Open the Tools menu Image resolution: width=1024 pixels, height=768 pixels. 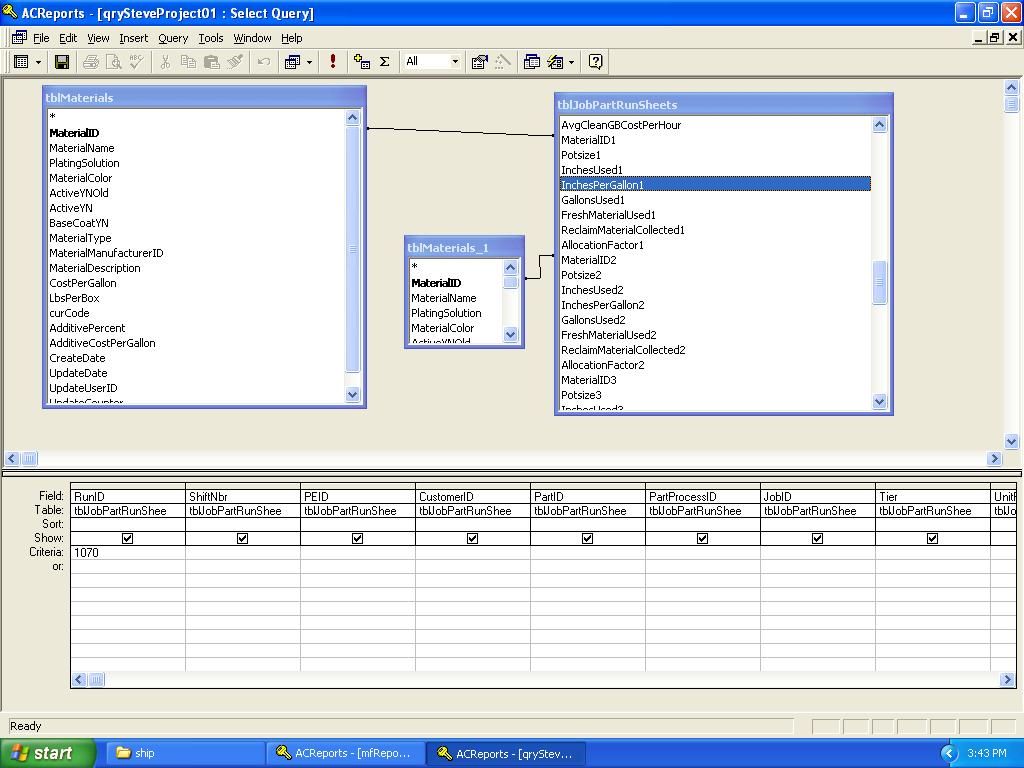[x=210, y=38]
